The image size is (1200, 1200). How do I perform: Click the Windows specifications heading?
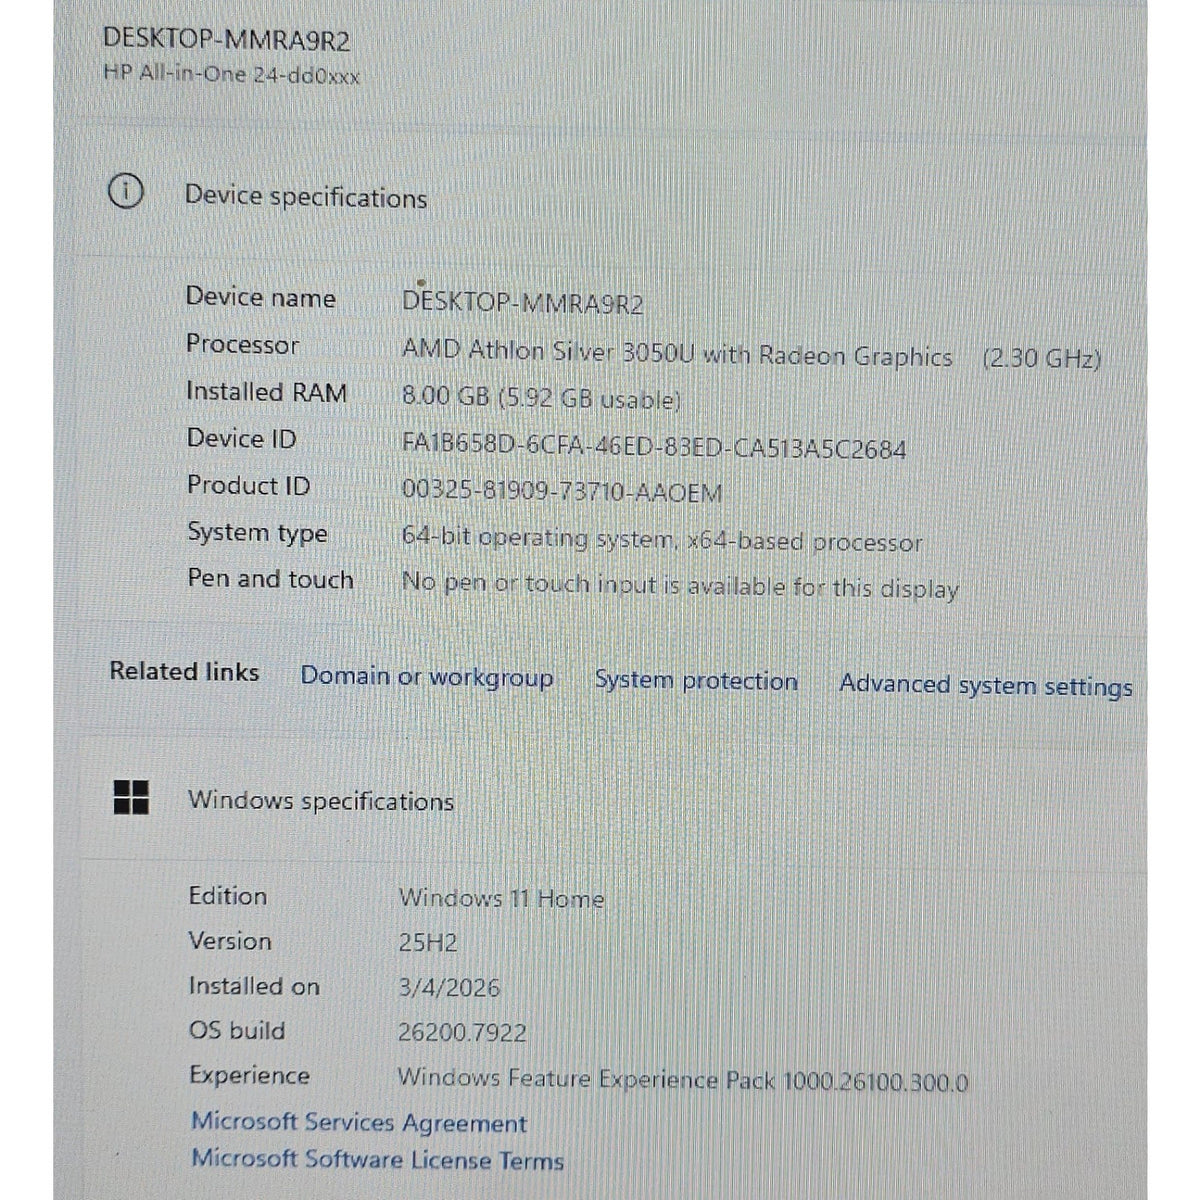click(321, 800)
